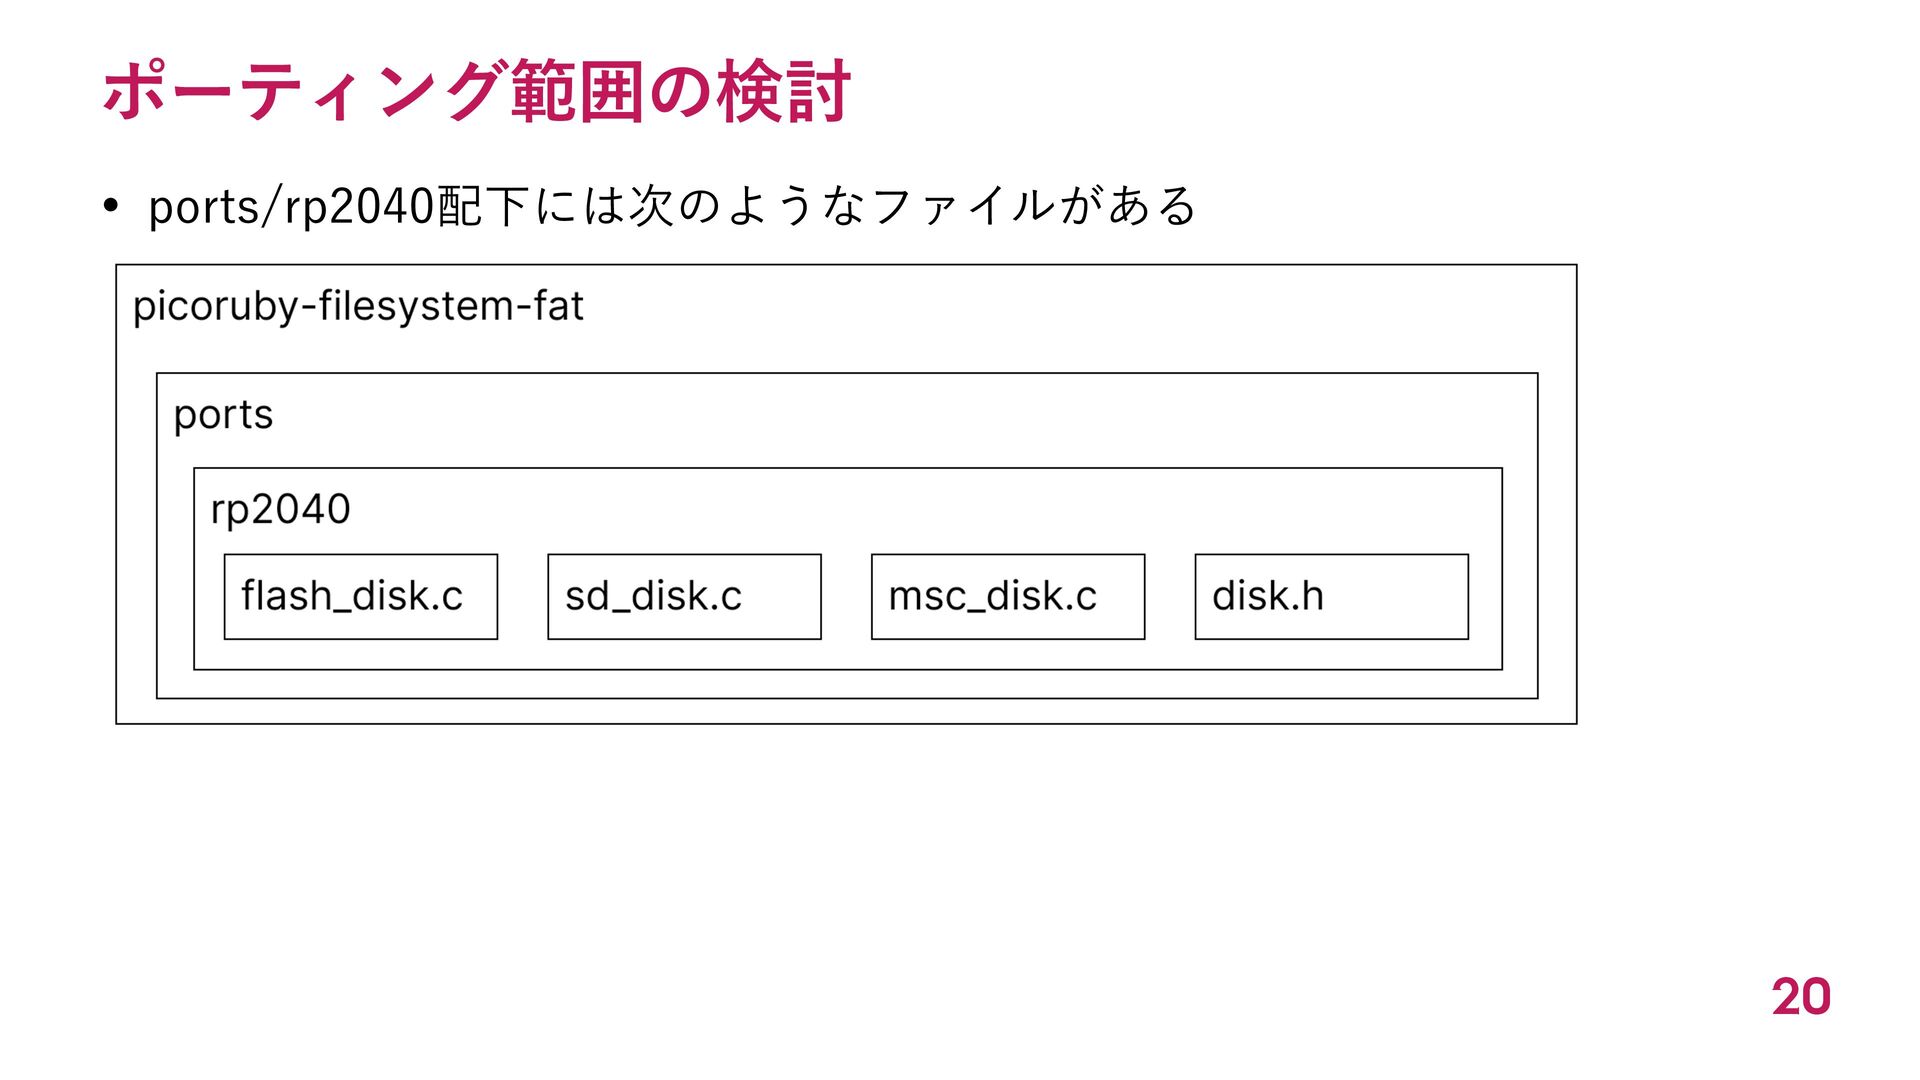The width and height of the screenshot is (1920, 1080).
Task: Click the がある text ending the bullet
Action: coord(1127,207)
